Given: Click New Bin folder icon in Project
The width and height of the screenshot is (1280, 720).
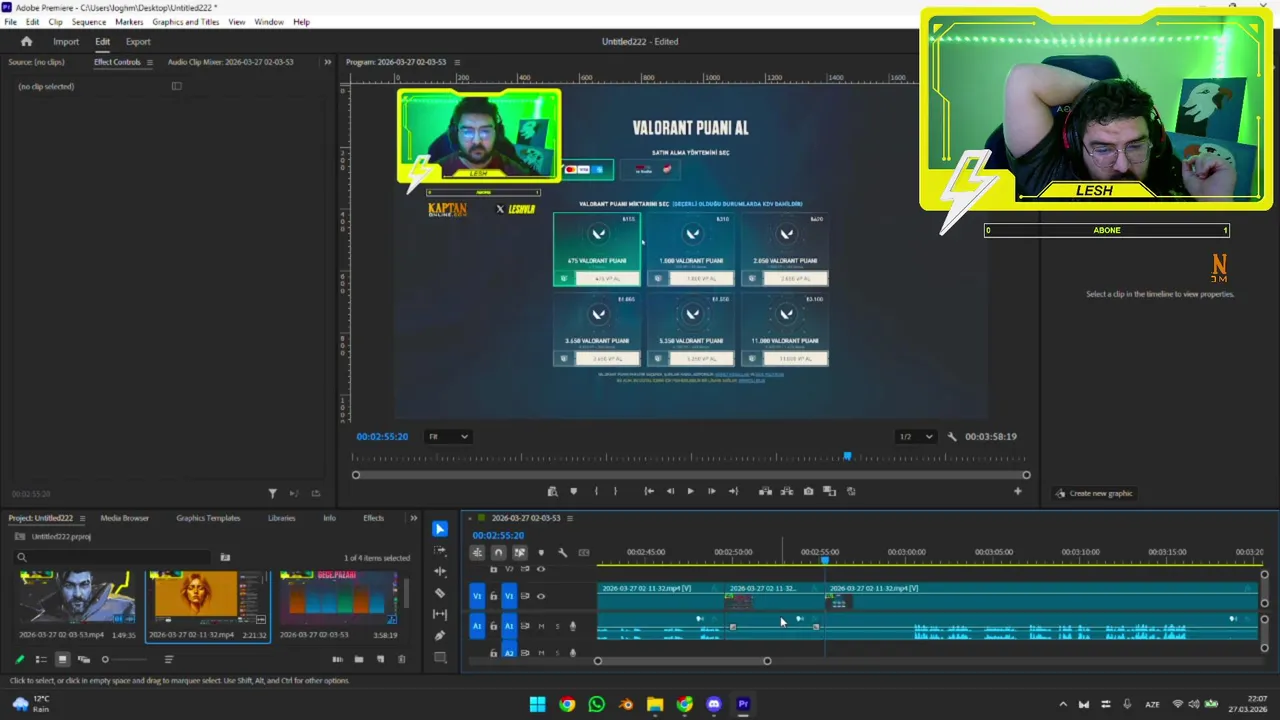Looking at the screenshot, I should click(x=359, y=659).
